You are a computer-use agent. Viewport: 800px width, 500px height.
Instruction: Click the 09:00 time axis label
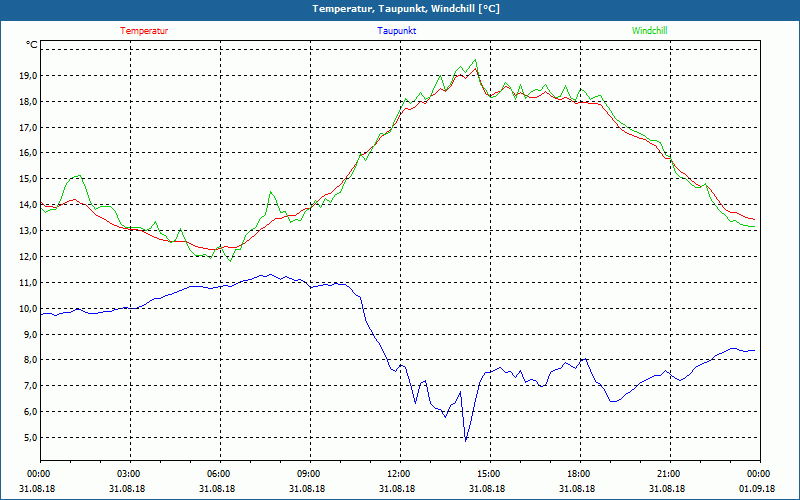[x=310, y=474]
